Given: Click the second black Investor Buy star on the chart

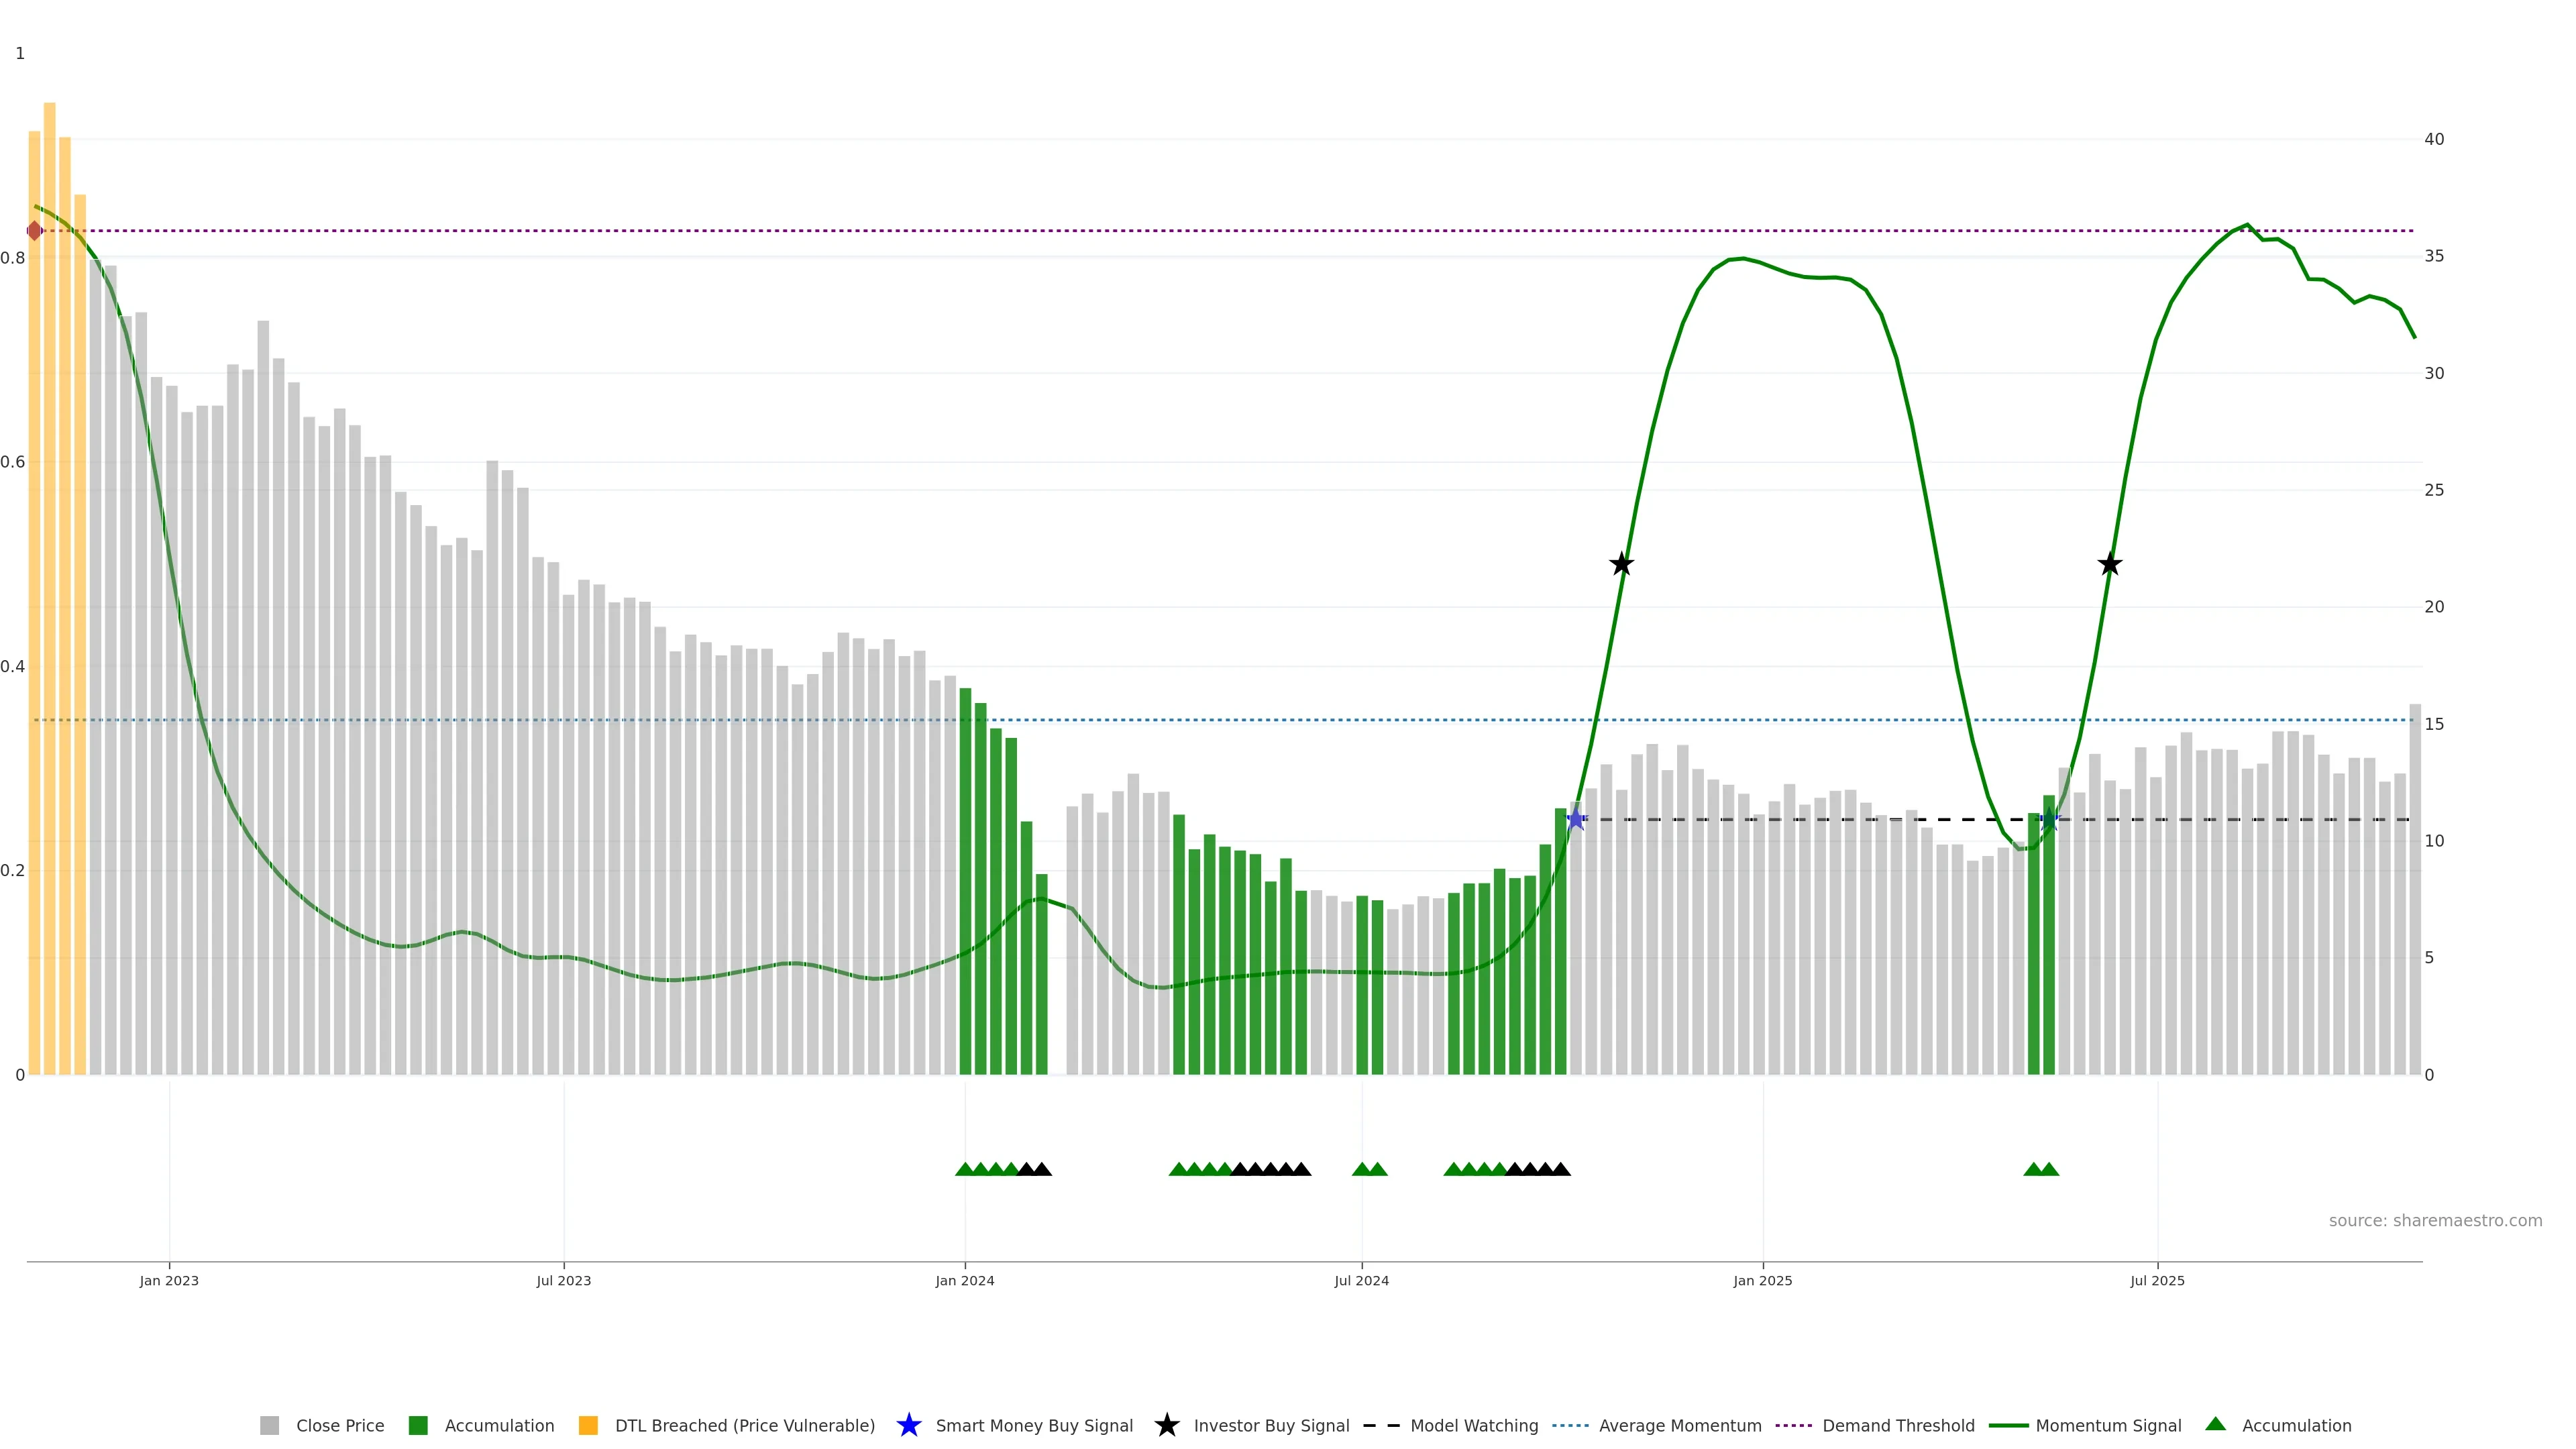Looking at the screenshot, I should pyautogui.click(x=2109, y=564).
